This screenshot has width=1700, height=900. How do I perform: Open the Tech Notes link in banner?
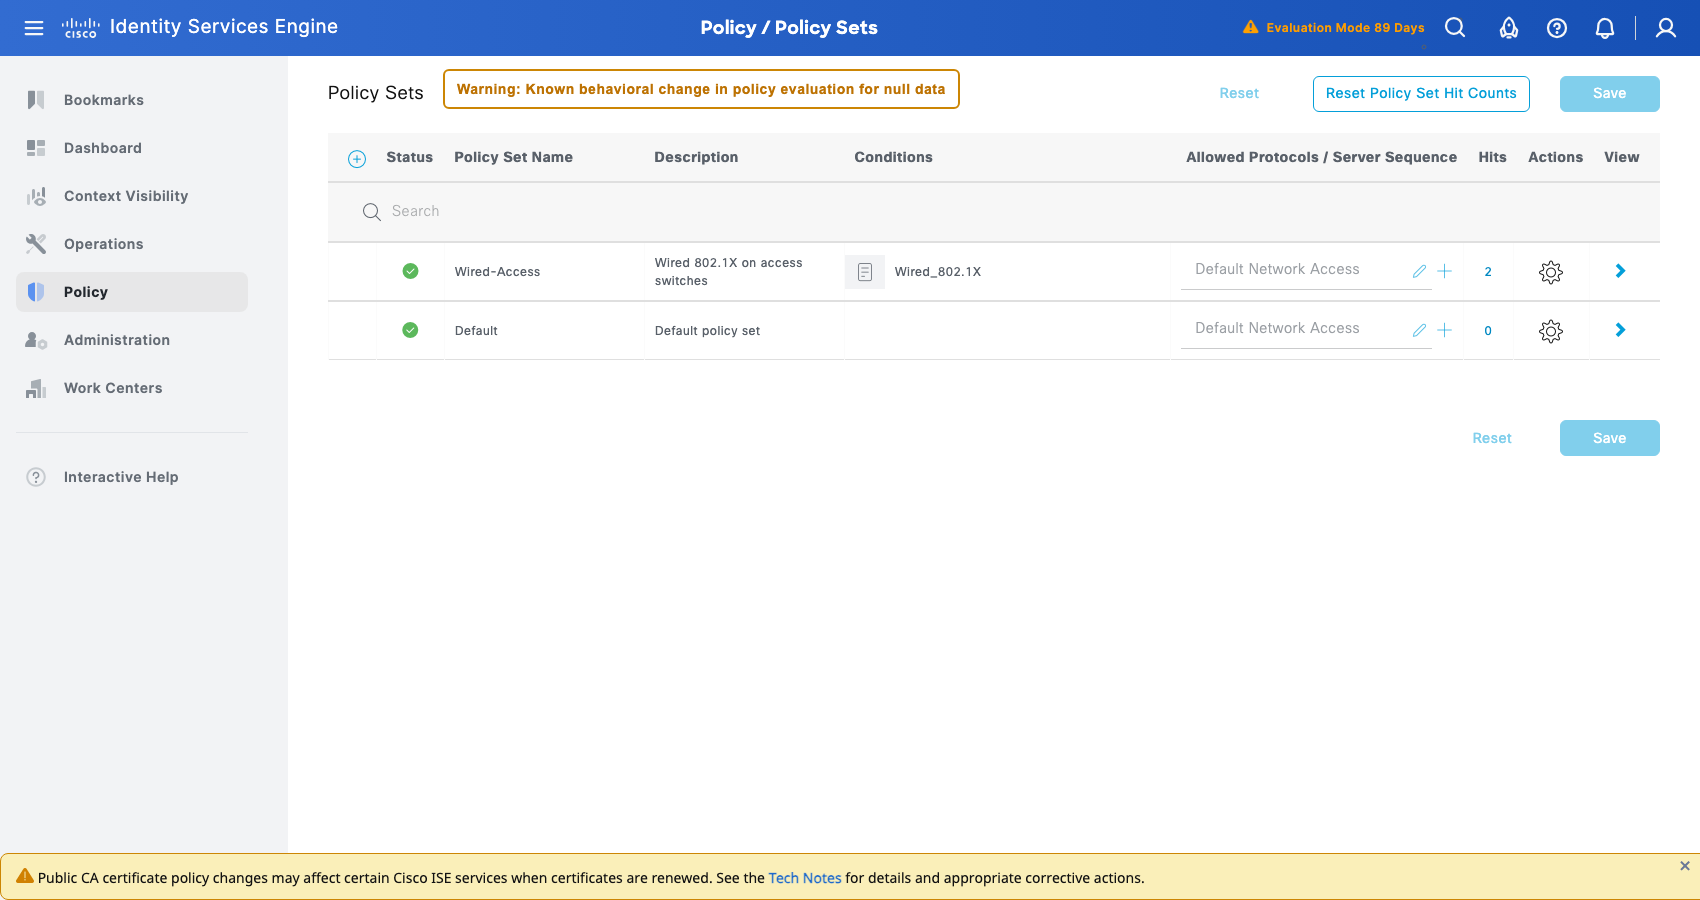[805, 878]
